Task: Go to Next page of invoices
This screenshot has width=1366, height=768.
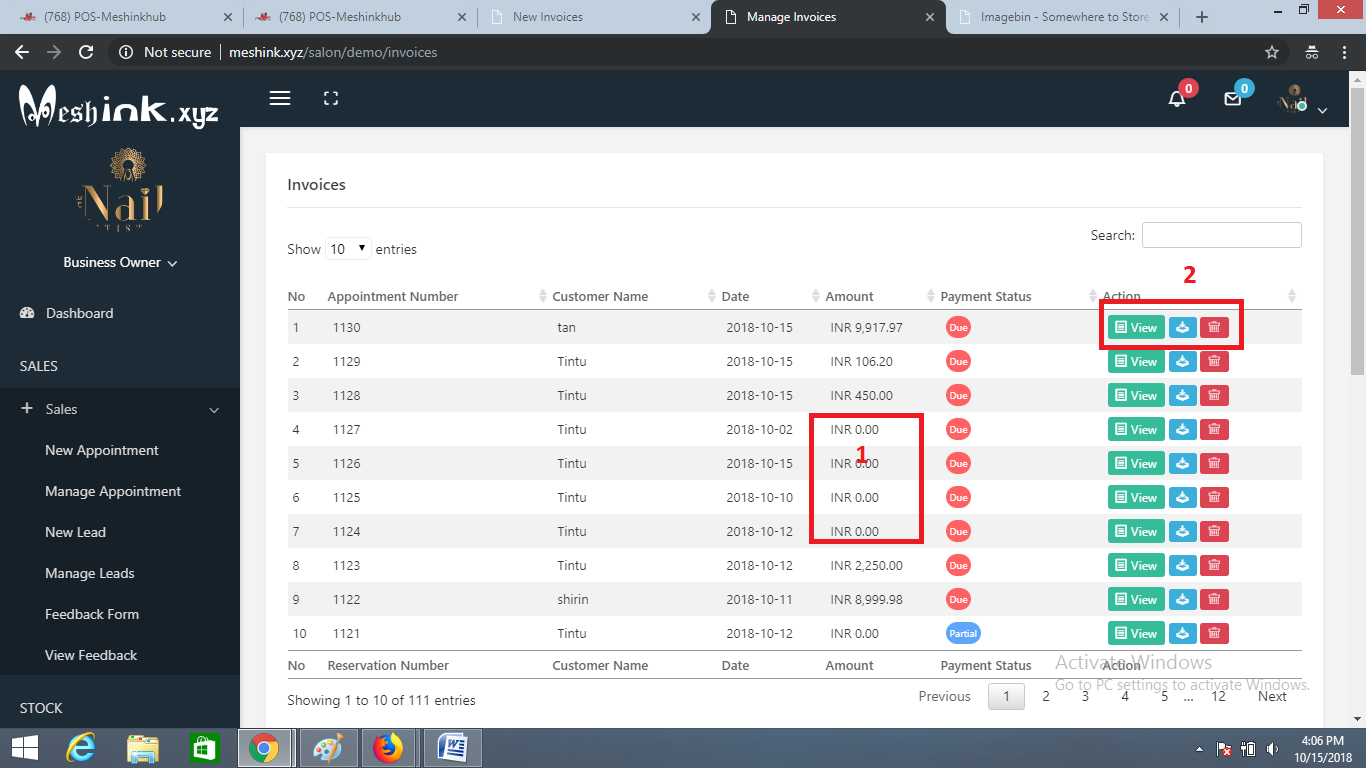Action: (x=1272, y=696)
